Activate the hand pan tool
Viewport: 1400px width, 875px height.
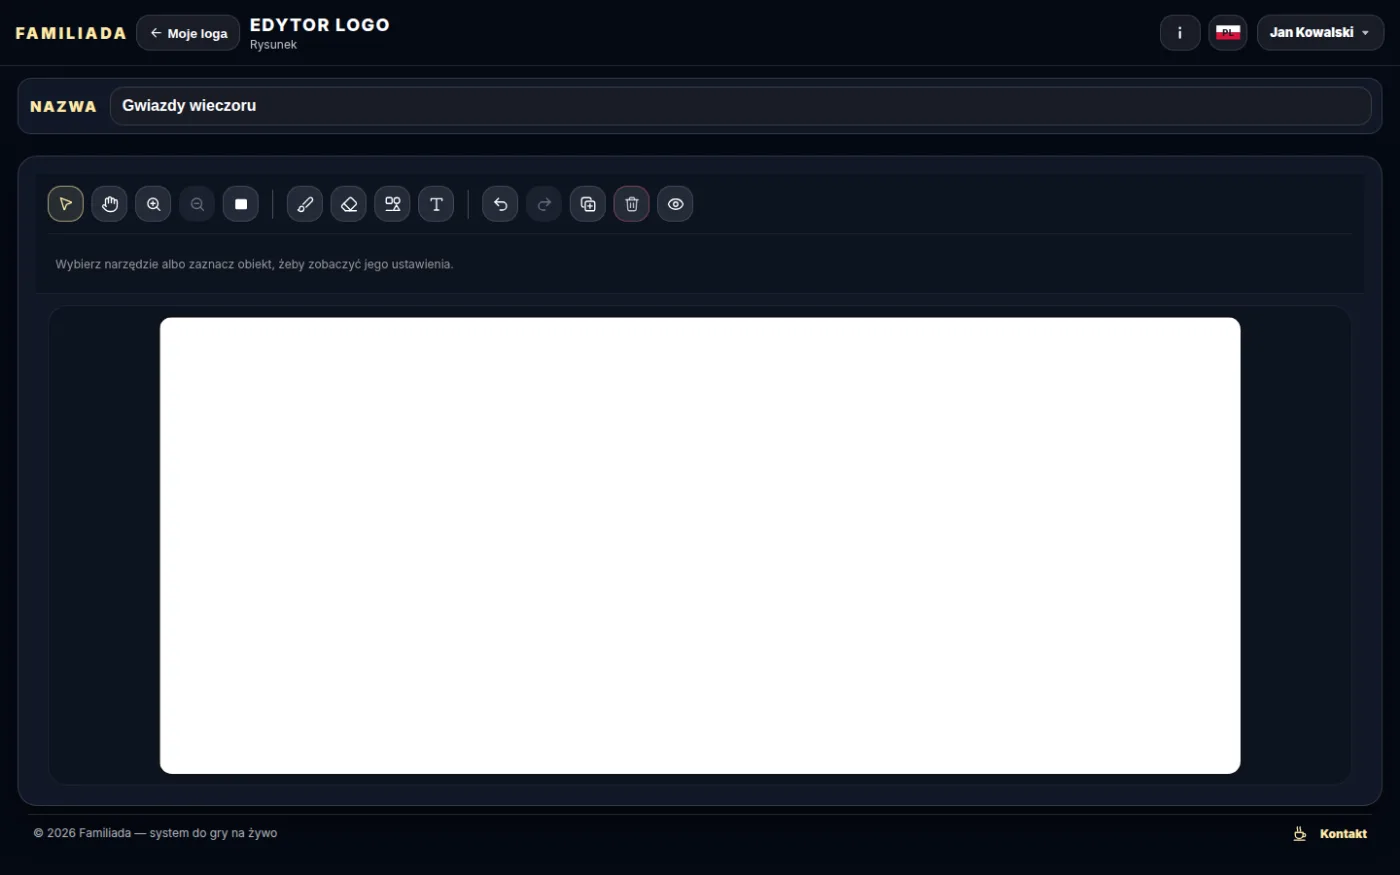(110, 204)
